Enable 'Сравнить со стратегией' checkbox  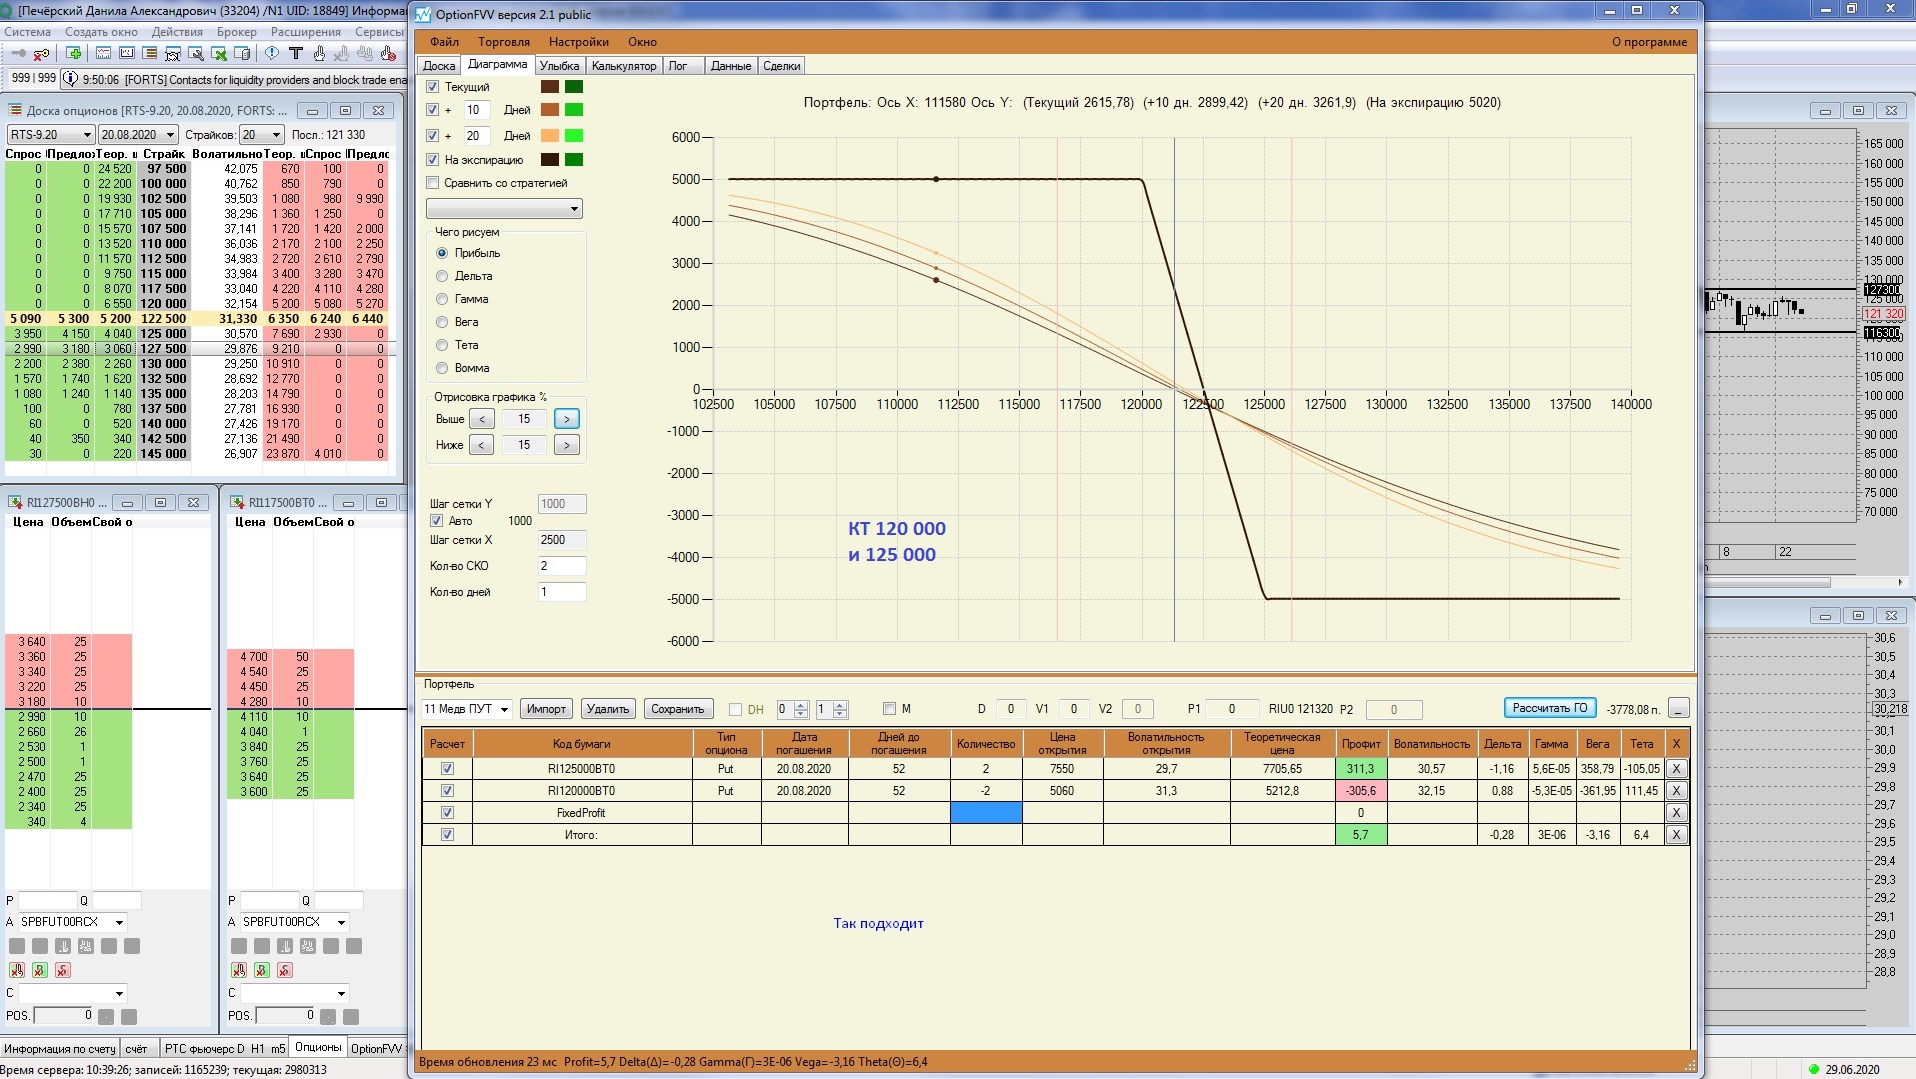433,183
